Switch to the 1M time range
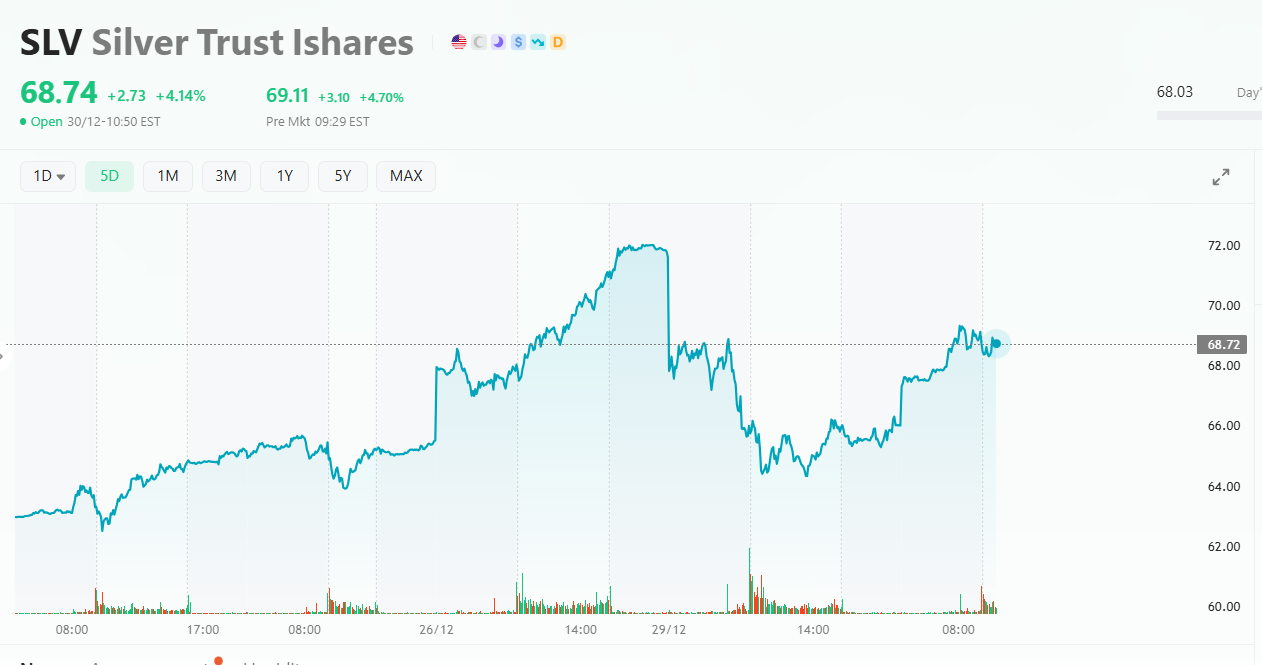Viewport: 1262px width, 665px height. click(167, 177)
